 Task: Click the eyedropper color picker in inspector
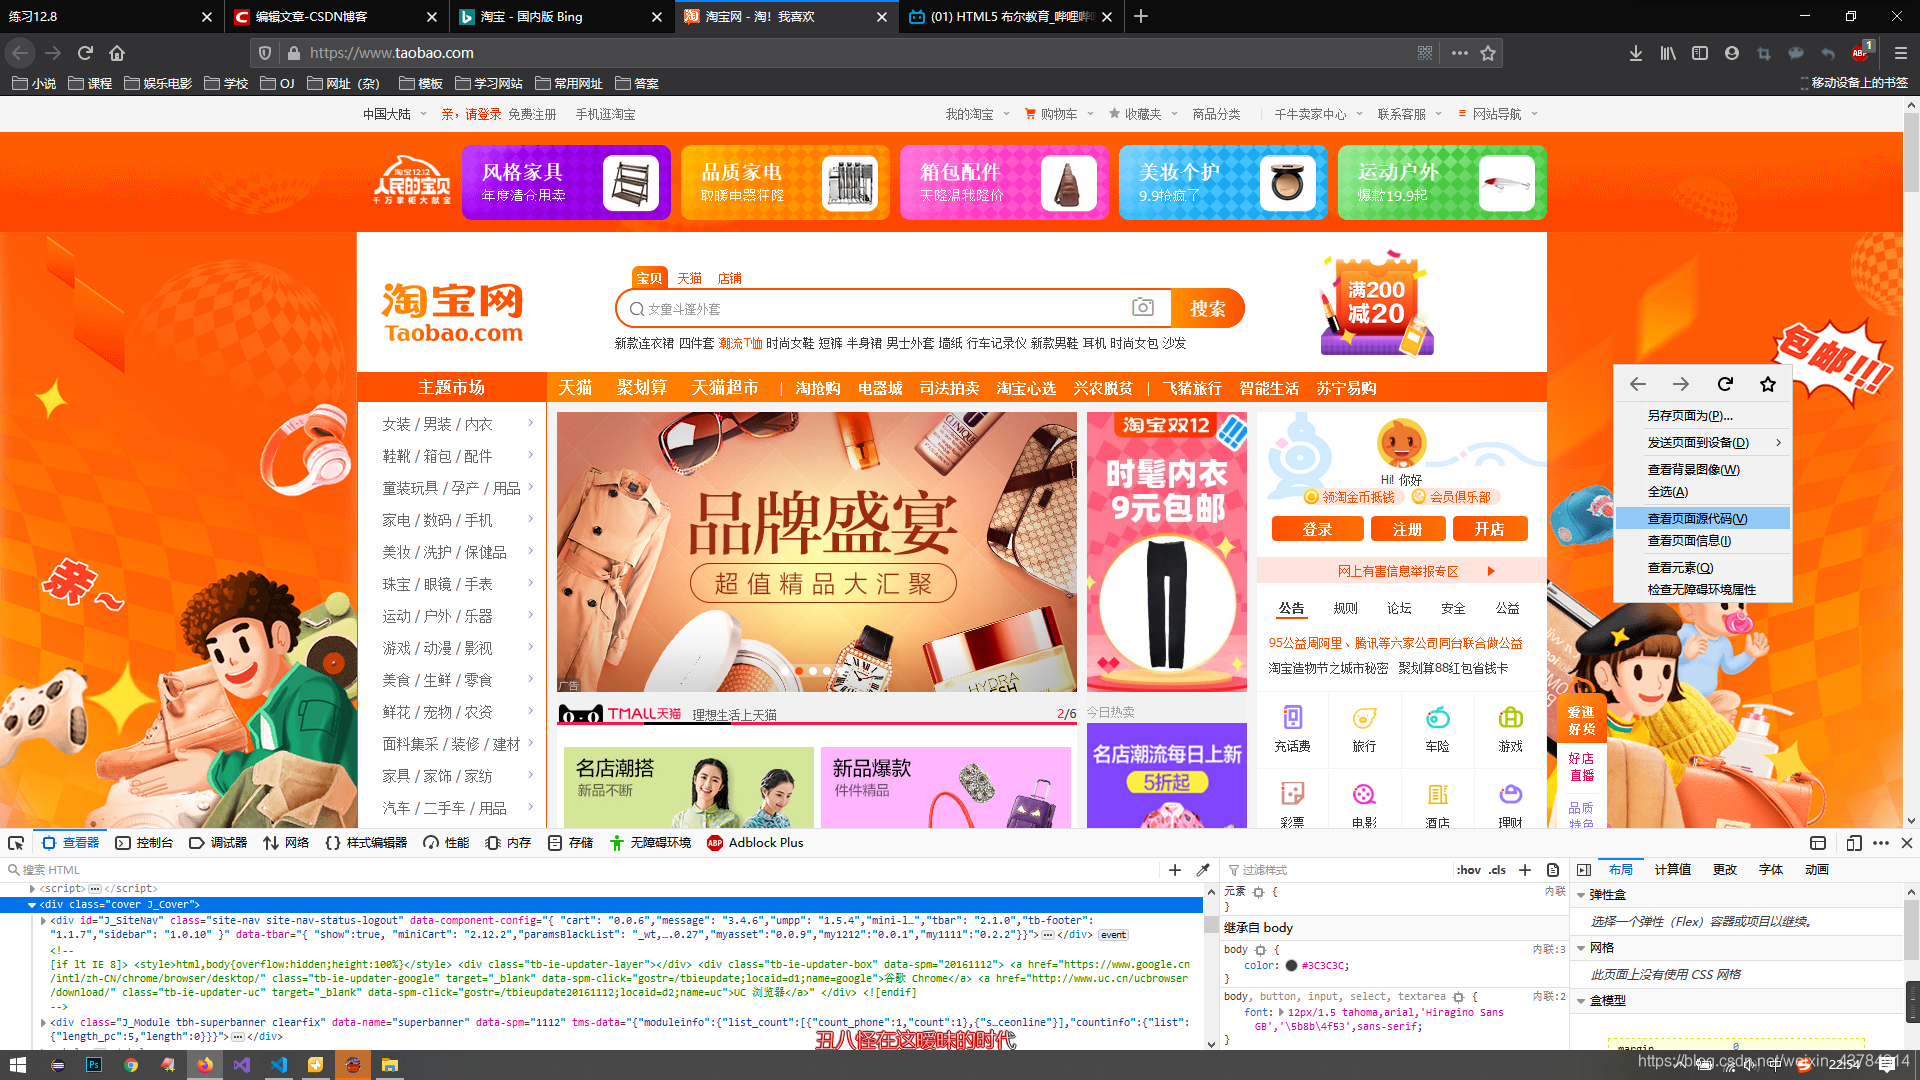click(1203, 870)
